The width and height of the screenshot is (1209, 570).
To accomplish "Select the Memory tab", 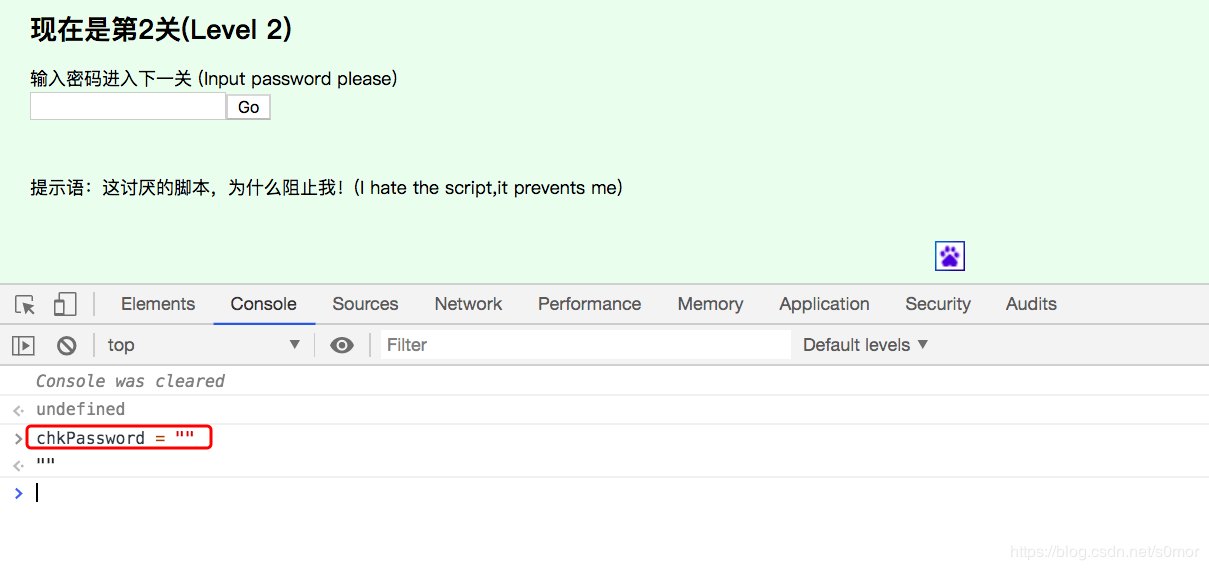I will (710, 304).
